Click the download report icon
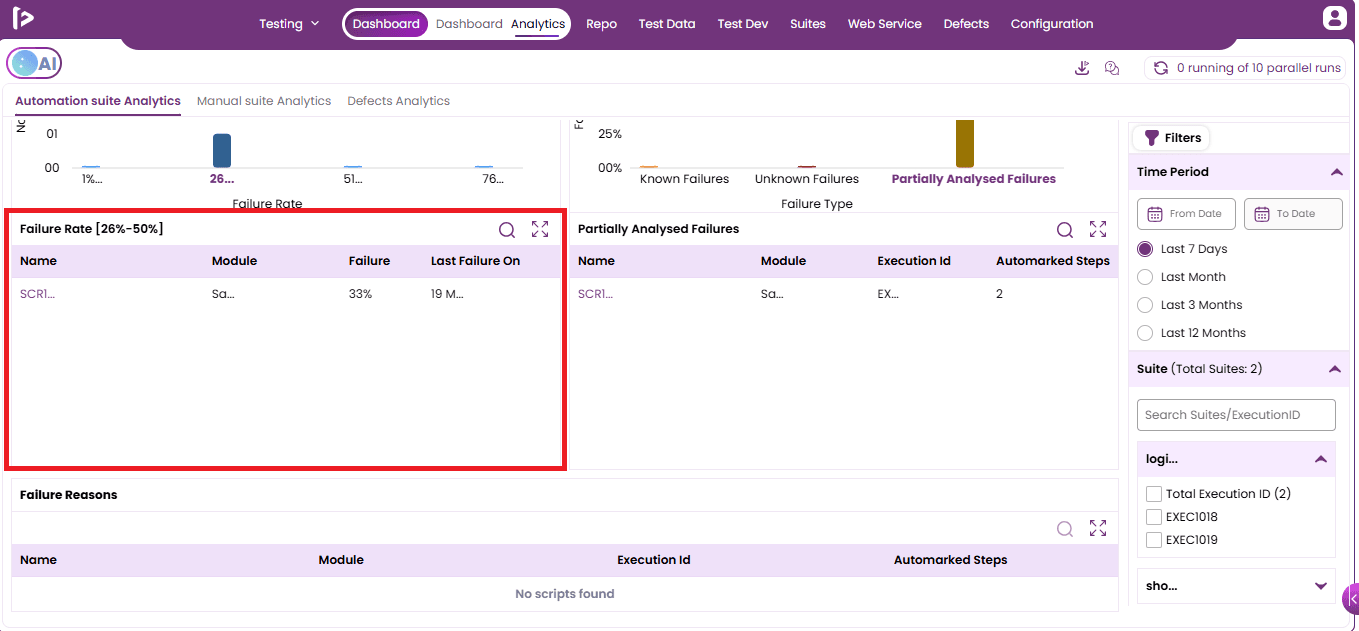The image size is (1359, 631). [1082, 68]
